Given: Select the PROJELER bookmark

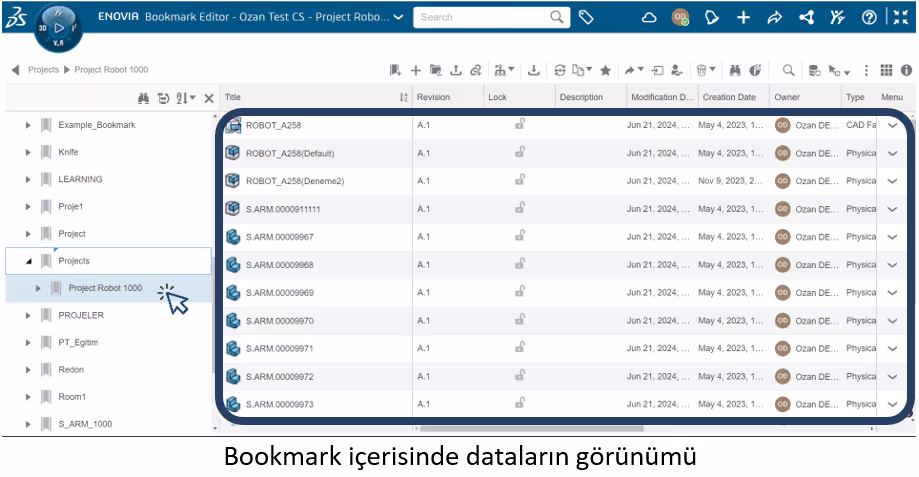Looking at the screenshot, I should point(81,315).
